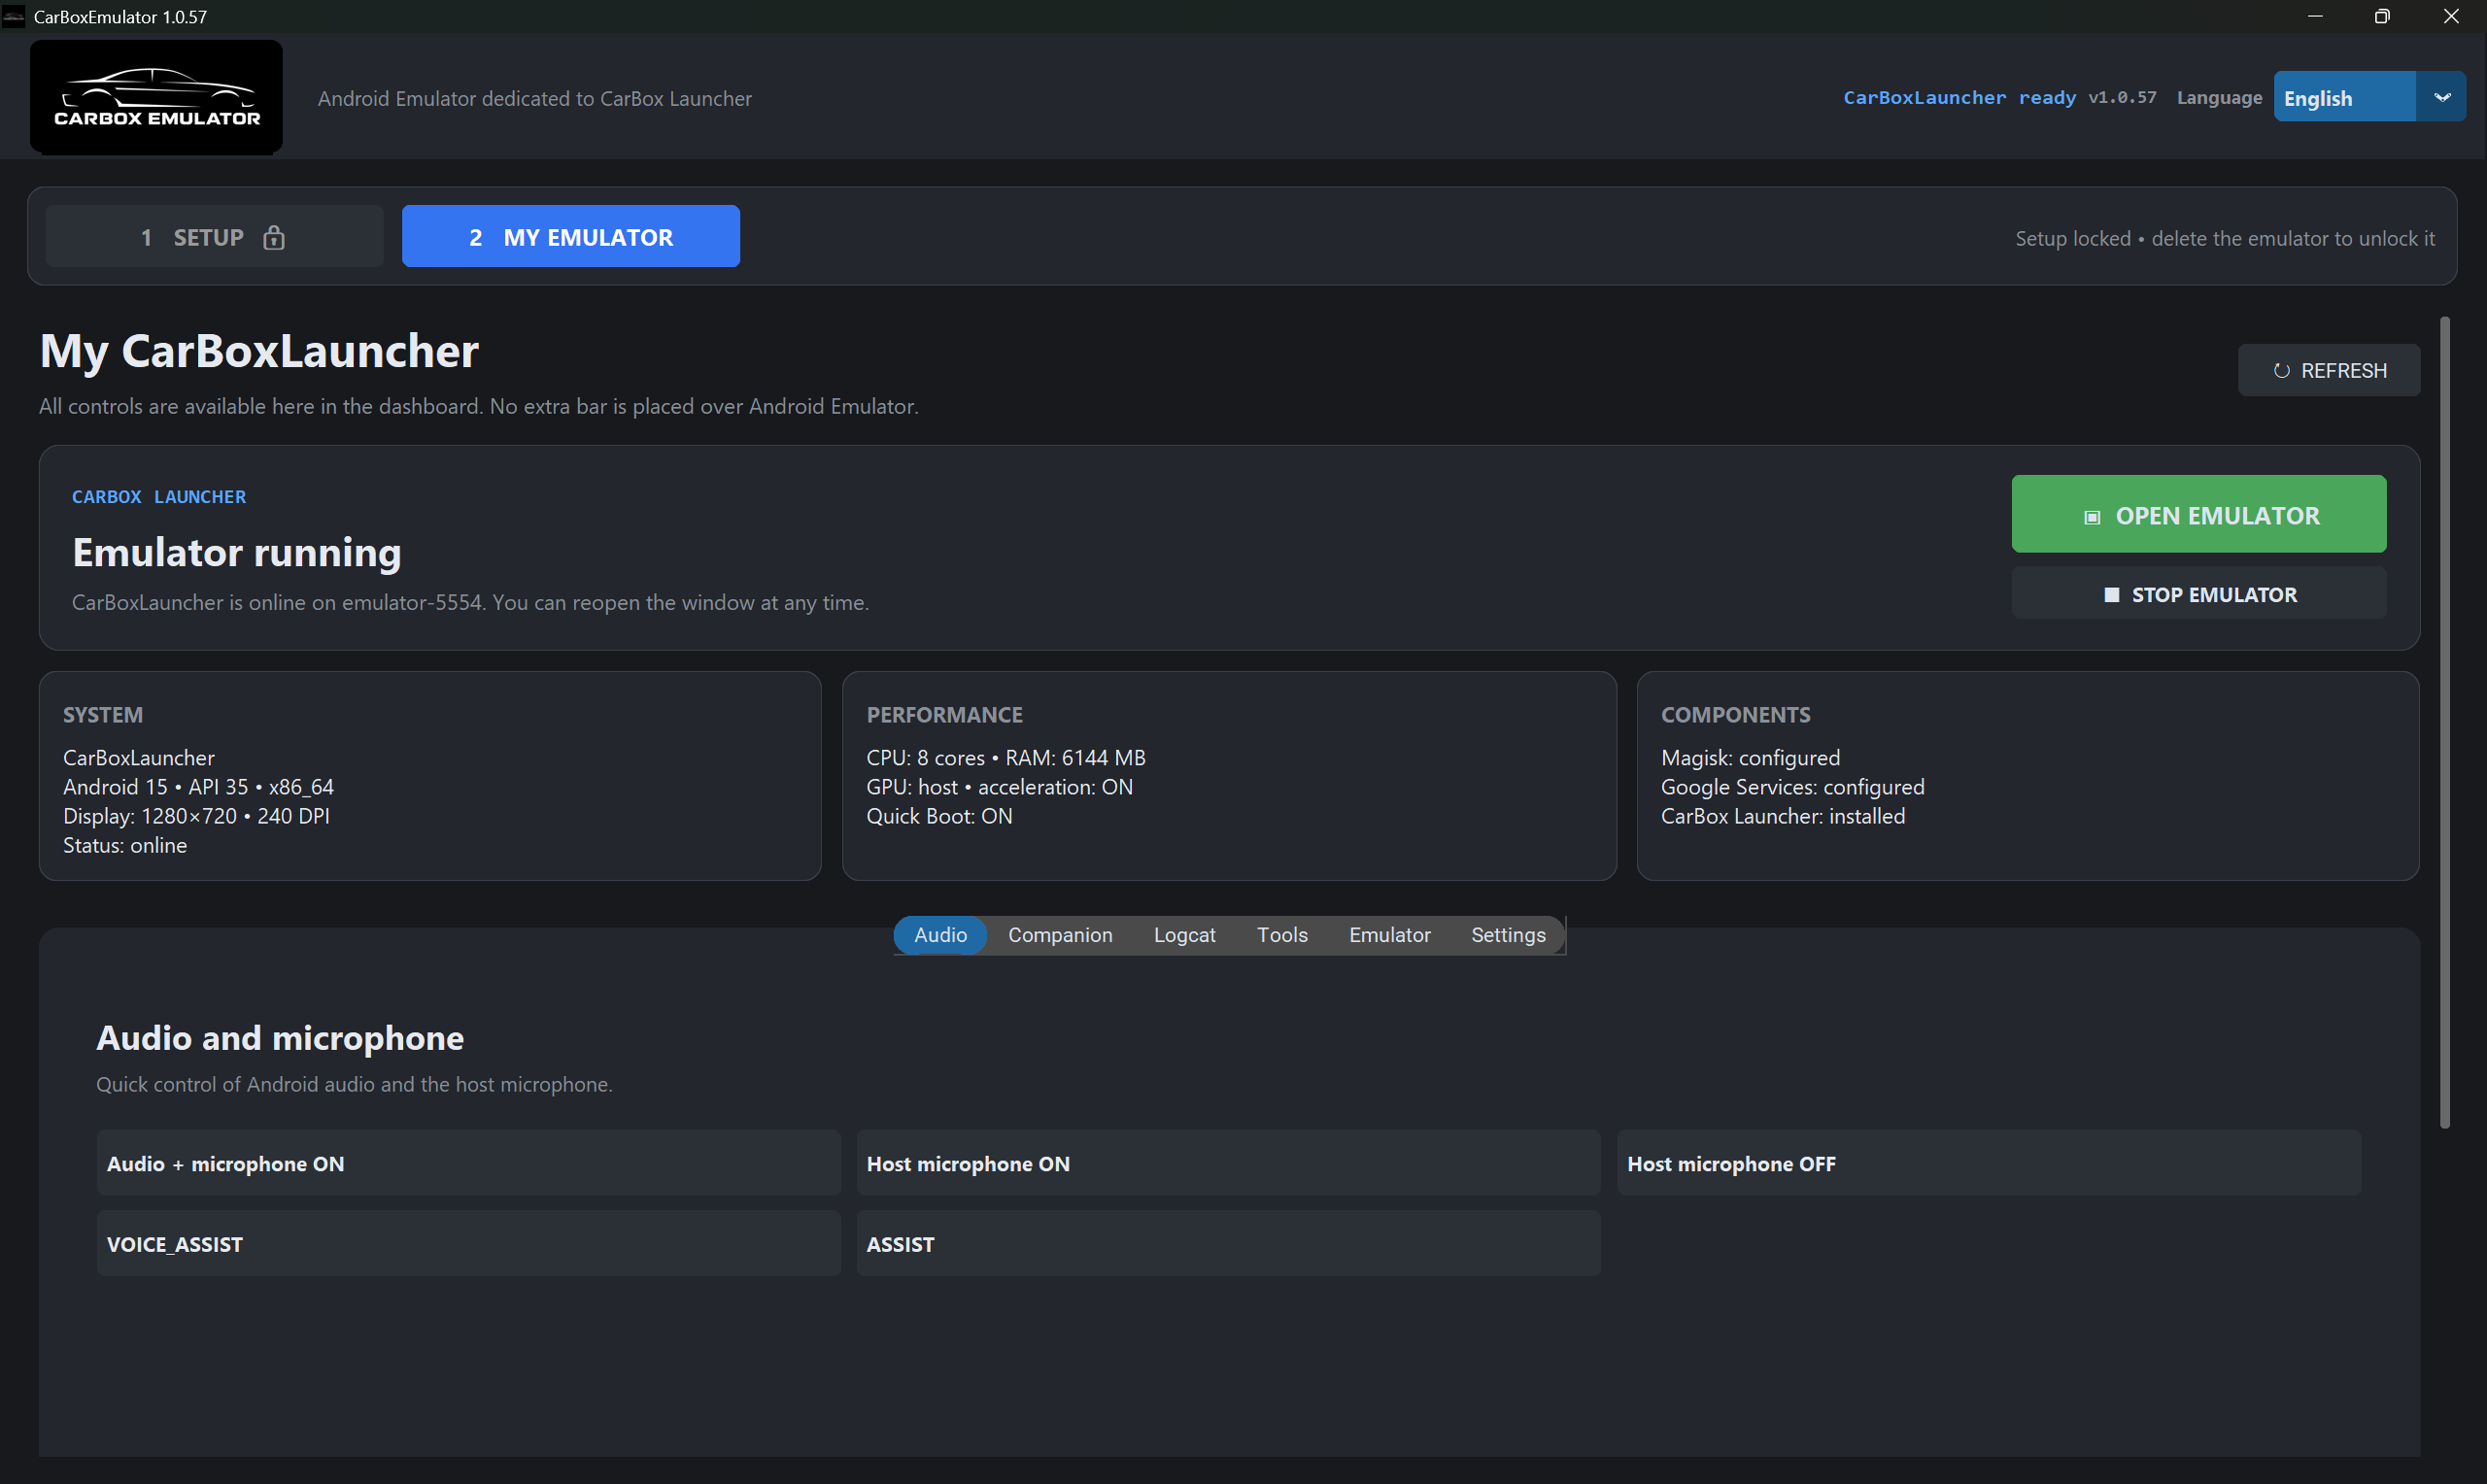2487x1484 pixels.
Task: Open the Logcat tab
Action: point(1185,935)
